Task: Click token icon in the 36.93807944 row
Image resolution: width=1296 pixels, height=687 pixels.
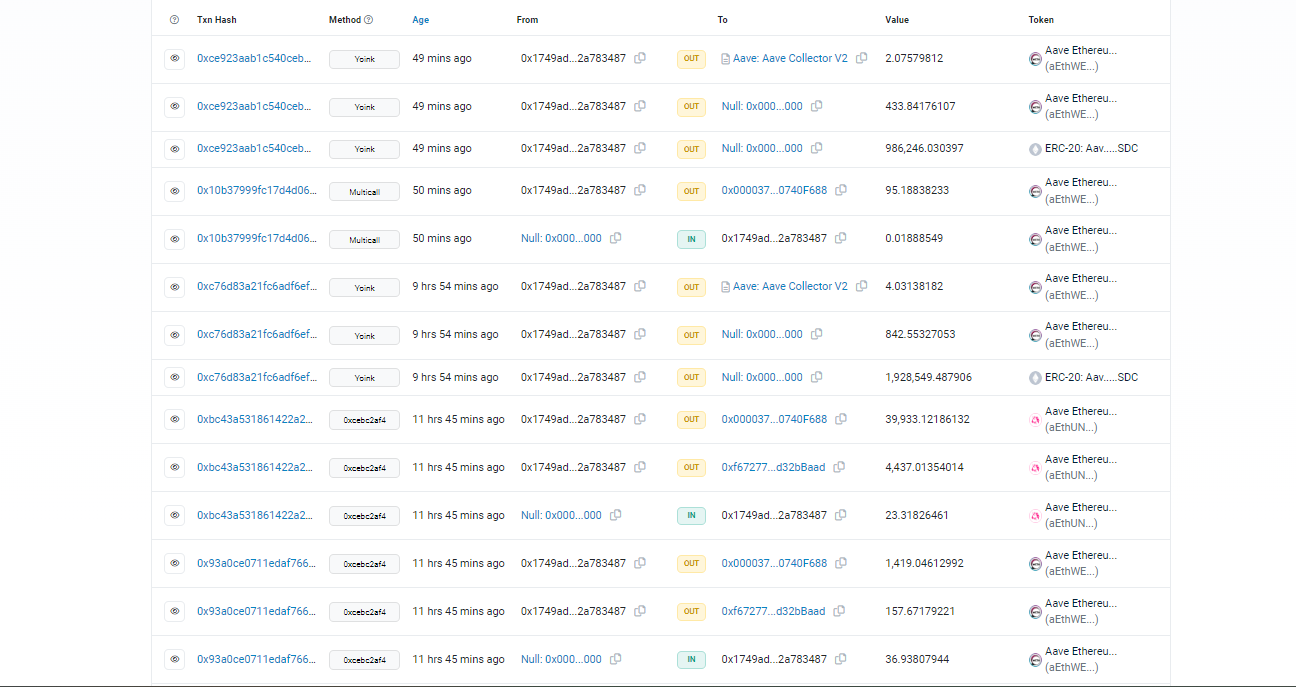Action: coord(1036,660)
